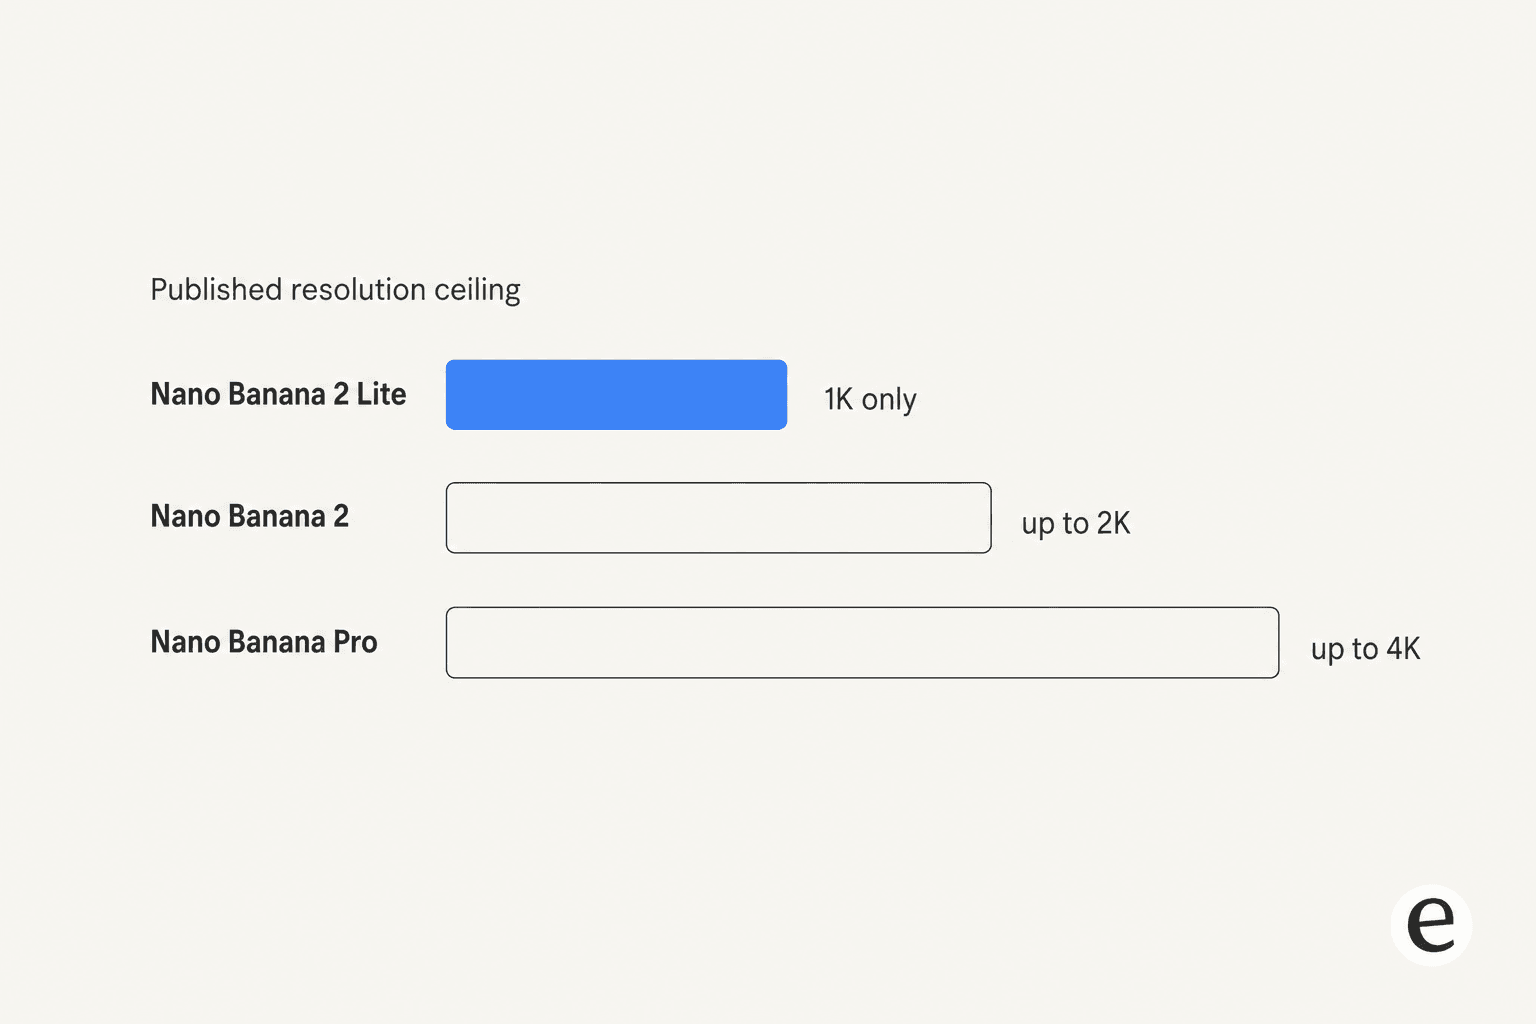
Task: Select the outlined Nano Banana Pro bar
Action: pyautogui.click(x=862, y=642)
